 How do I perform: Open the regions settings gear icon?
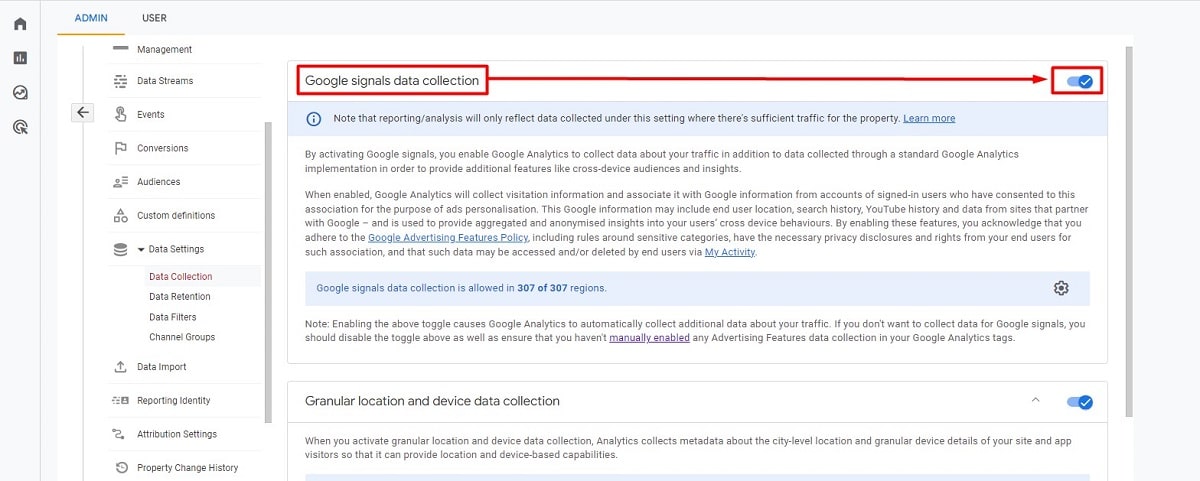point(1061,288)
